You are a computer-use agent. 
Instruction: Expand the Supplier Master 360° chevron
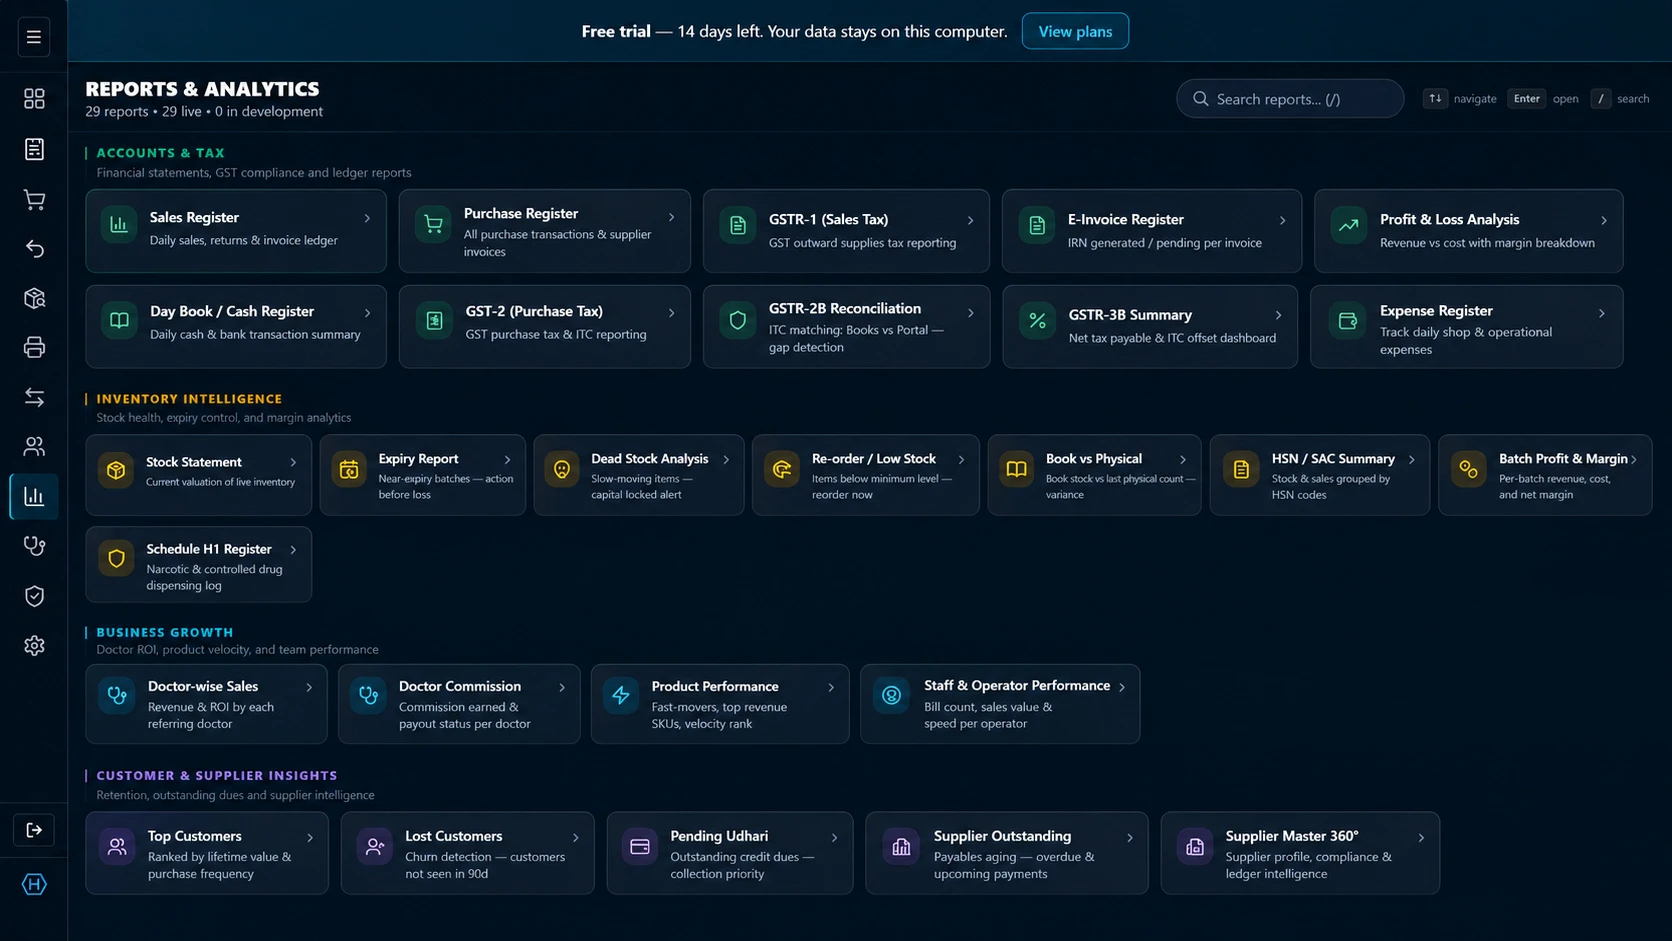point(1421,838)
